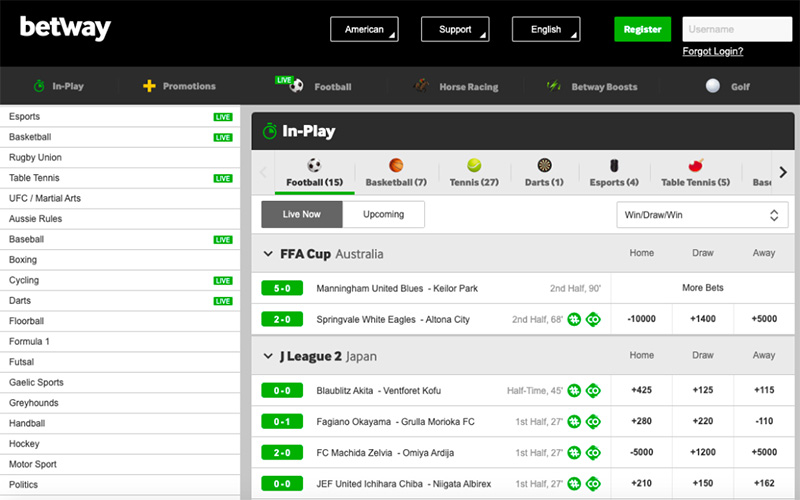Open Formula 1 in the sidebar

tap(120, 341)
